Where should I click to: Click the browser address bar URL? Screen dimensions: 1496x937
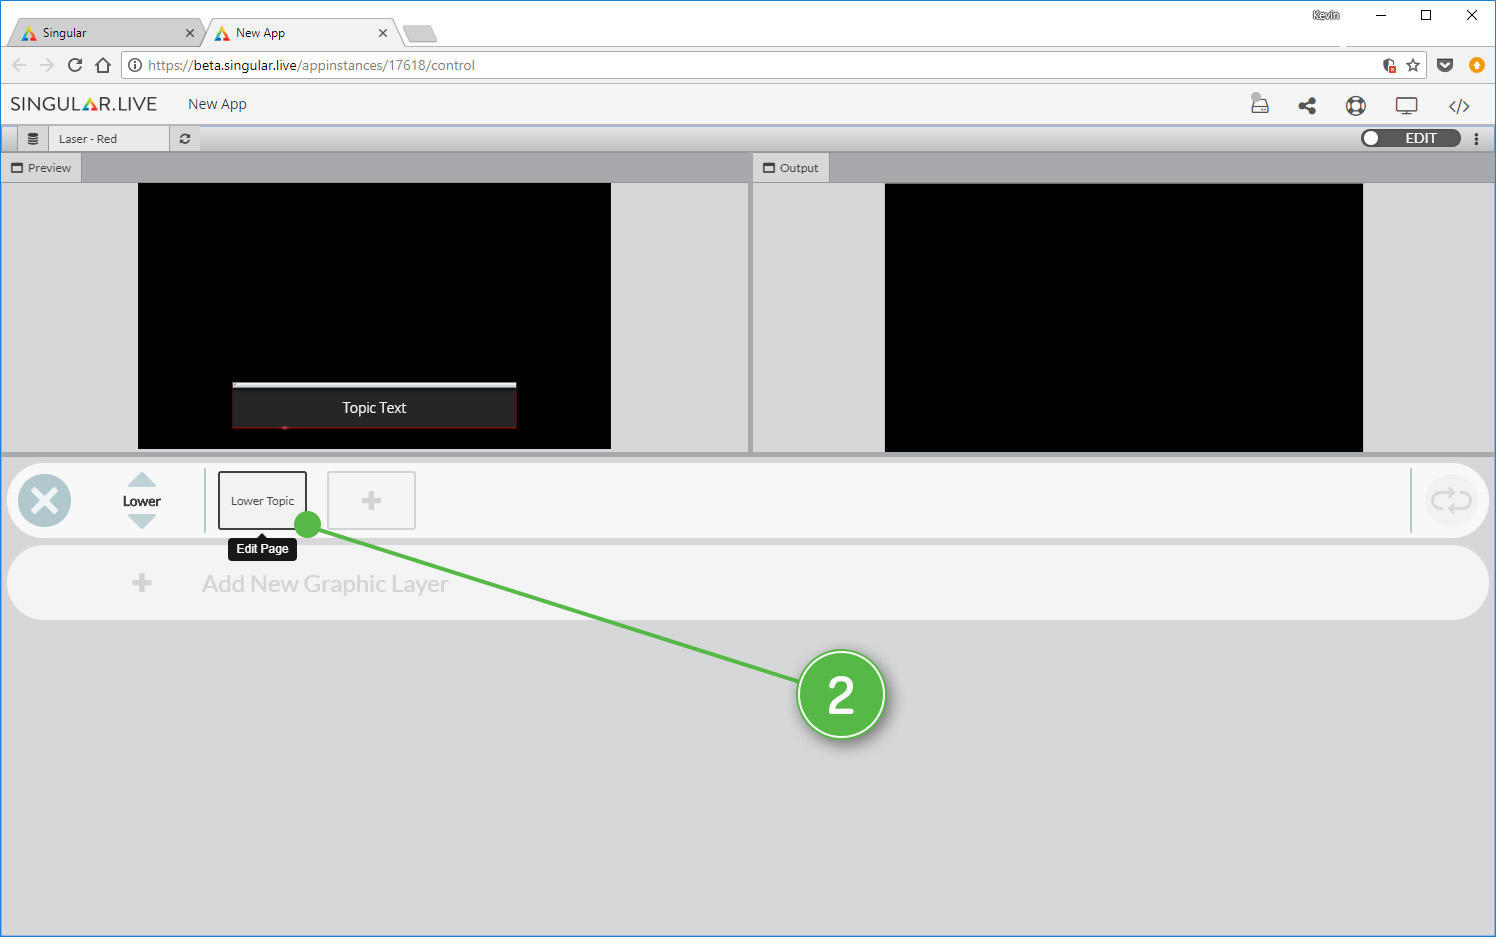pos(311,65)
